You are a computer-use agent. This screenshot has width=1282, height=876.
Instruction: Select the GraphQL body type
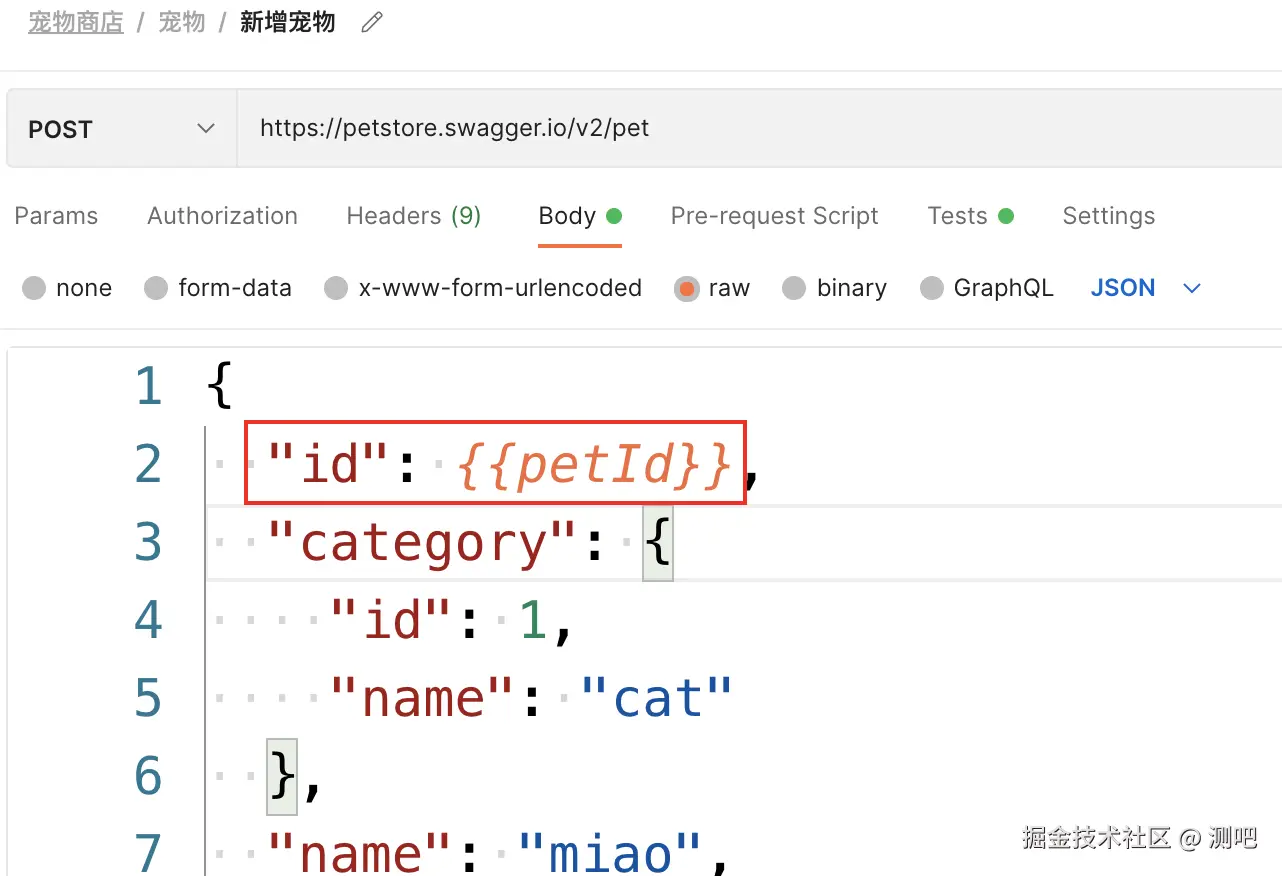931,289
